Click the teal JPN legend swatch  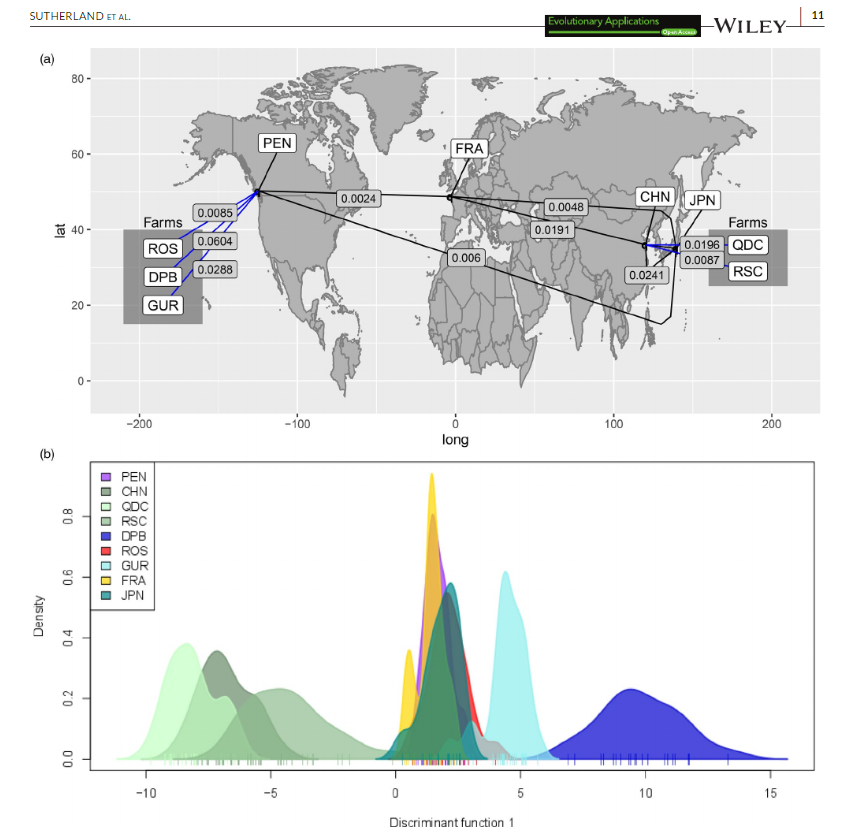[107, 595]
